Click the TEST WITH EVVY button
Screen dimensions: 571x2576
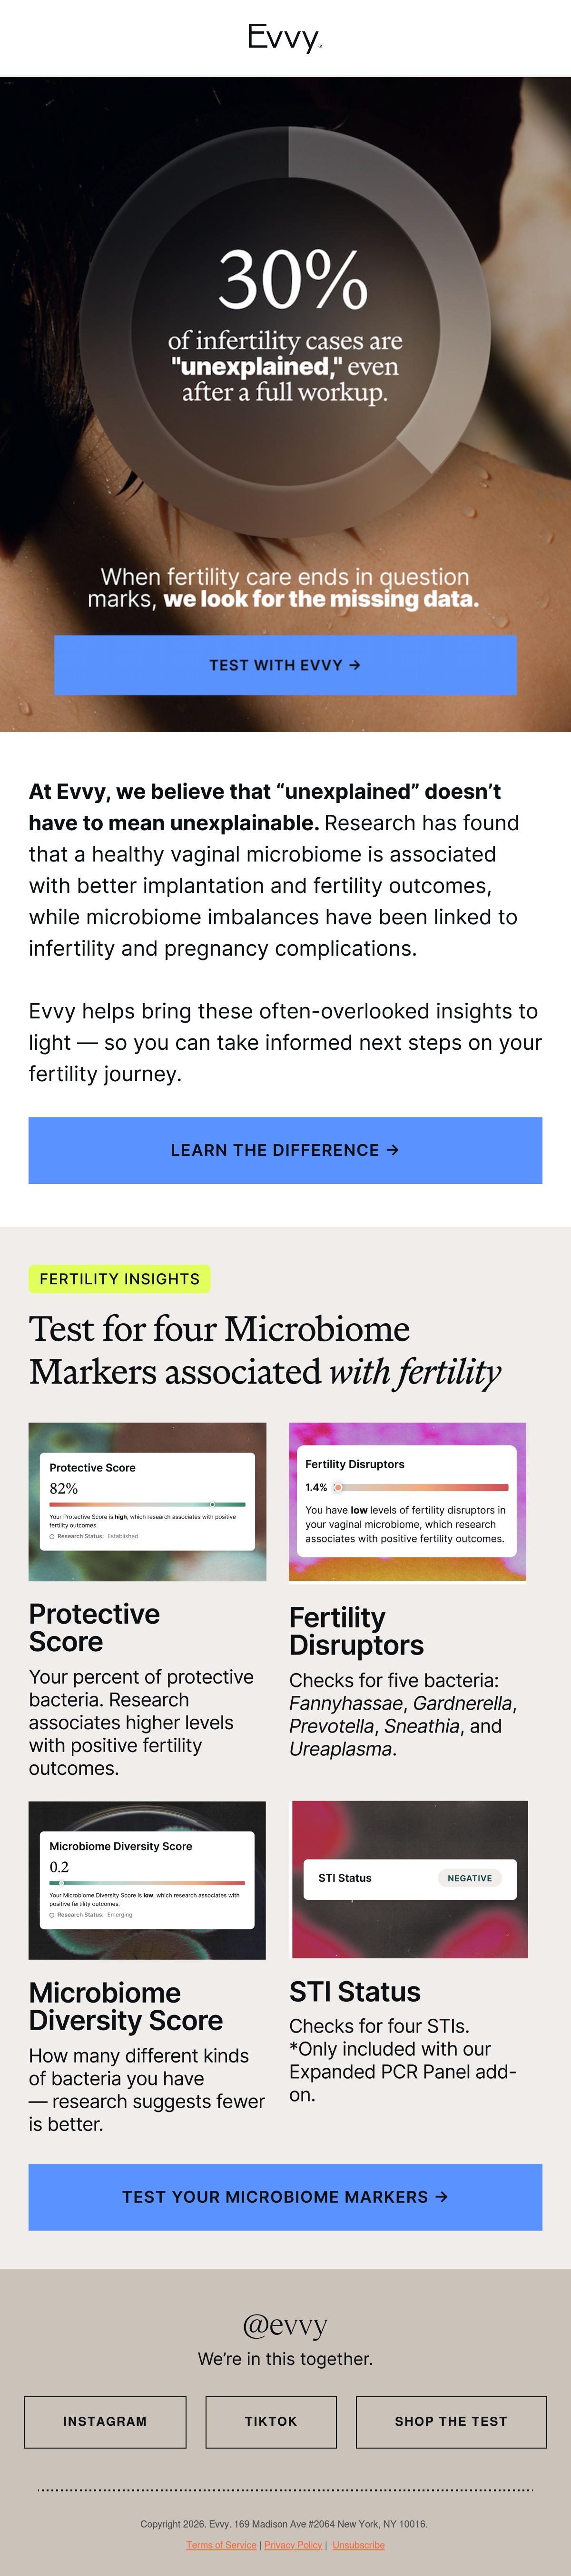pos(285,665)
